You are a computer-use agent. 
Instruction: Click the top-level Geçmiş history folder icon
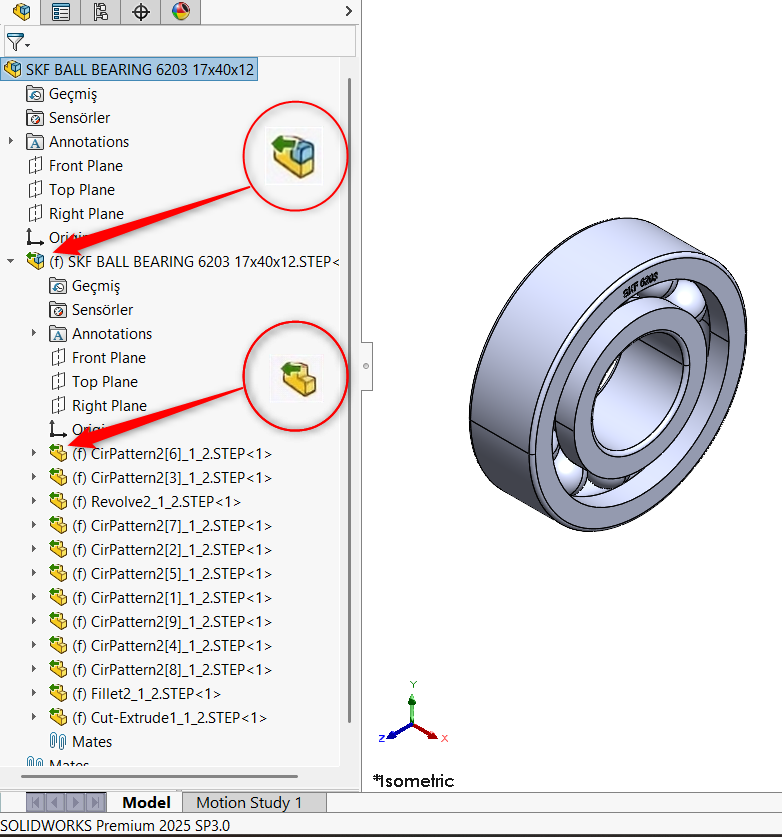click(x=35, y=93)
